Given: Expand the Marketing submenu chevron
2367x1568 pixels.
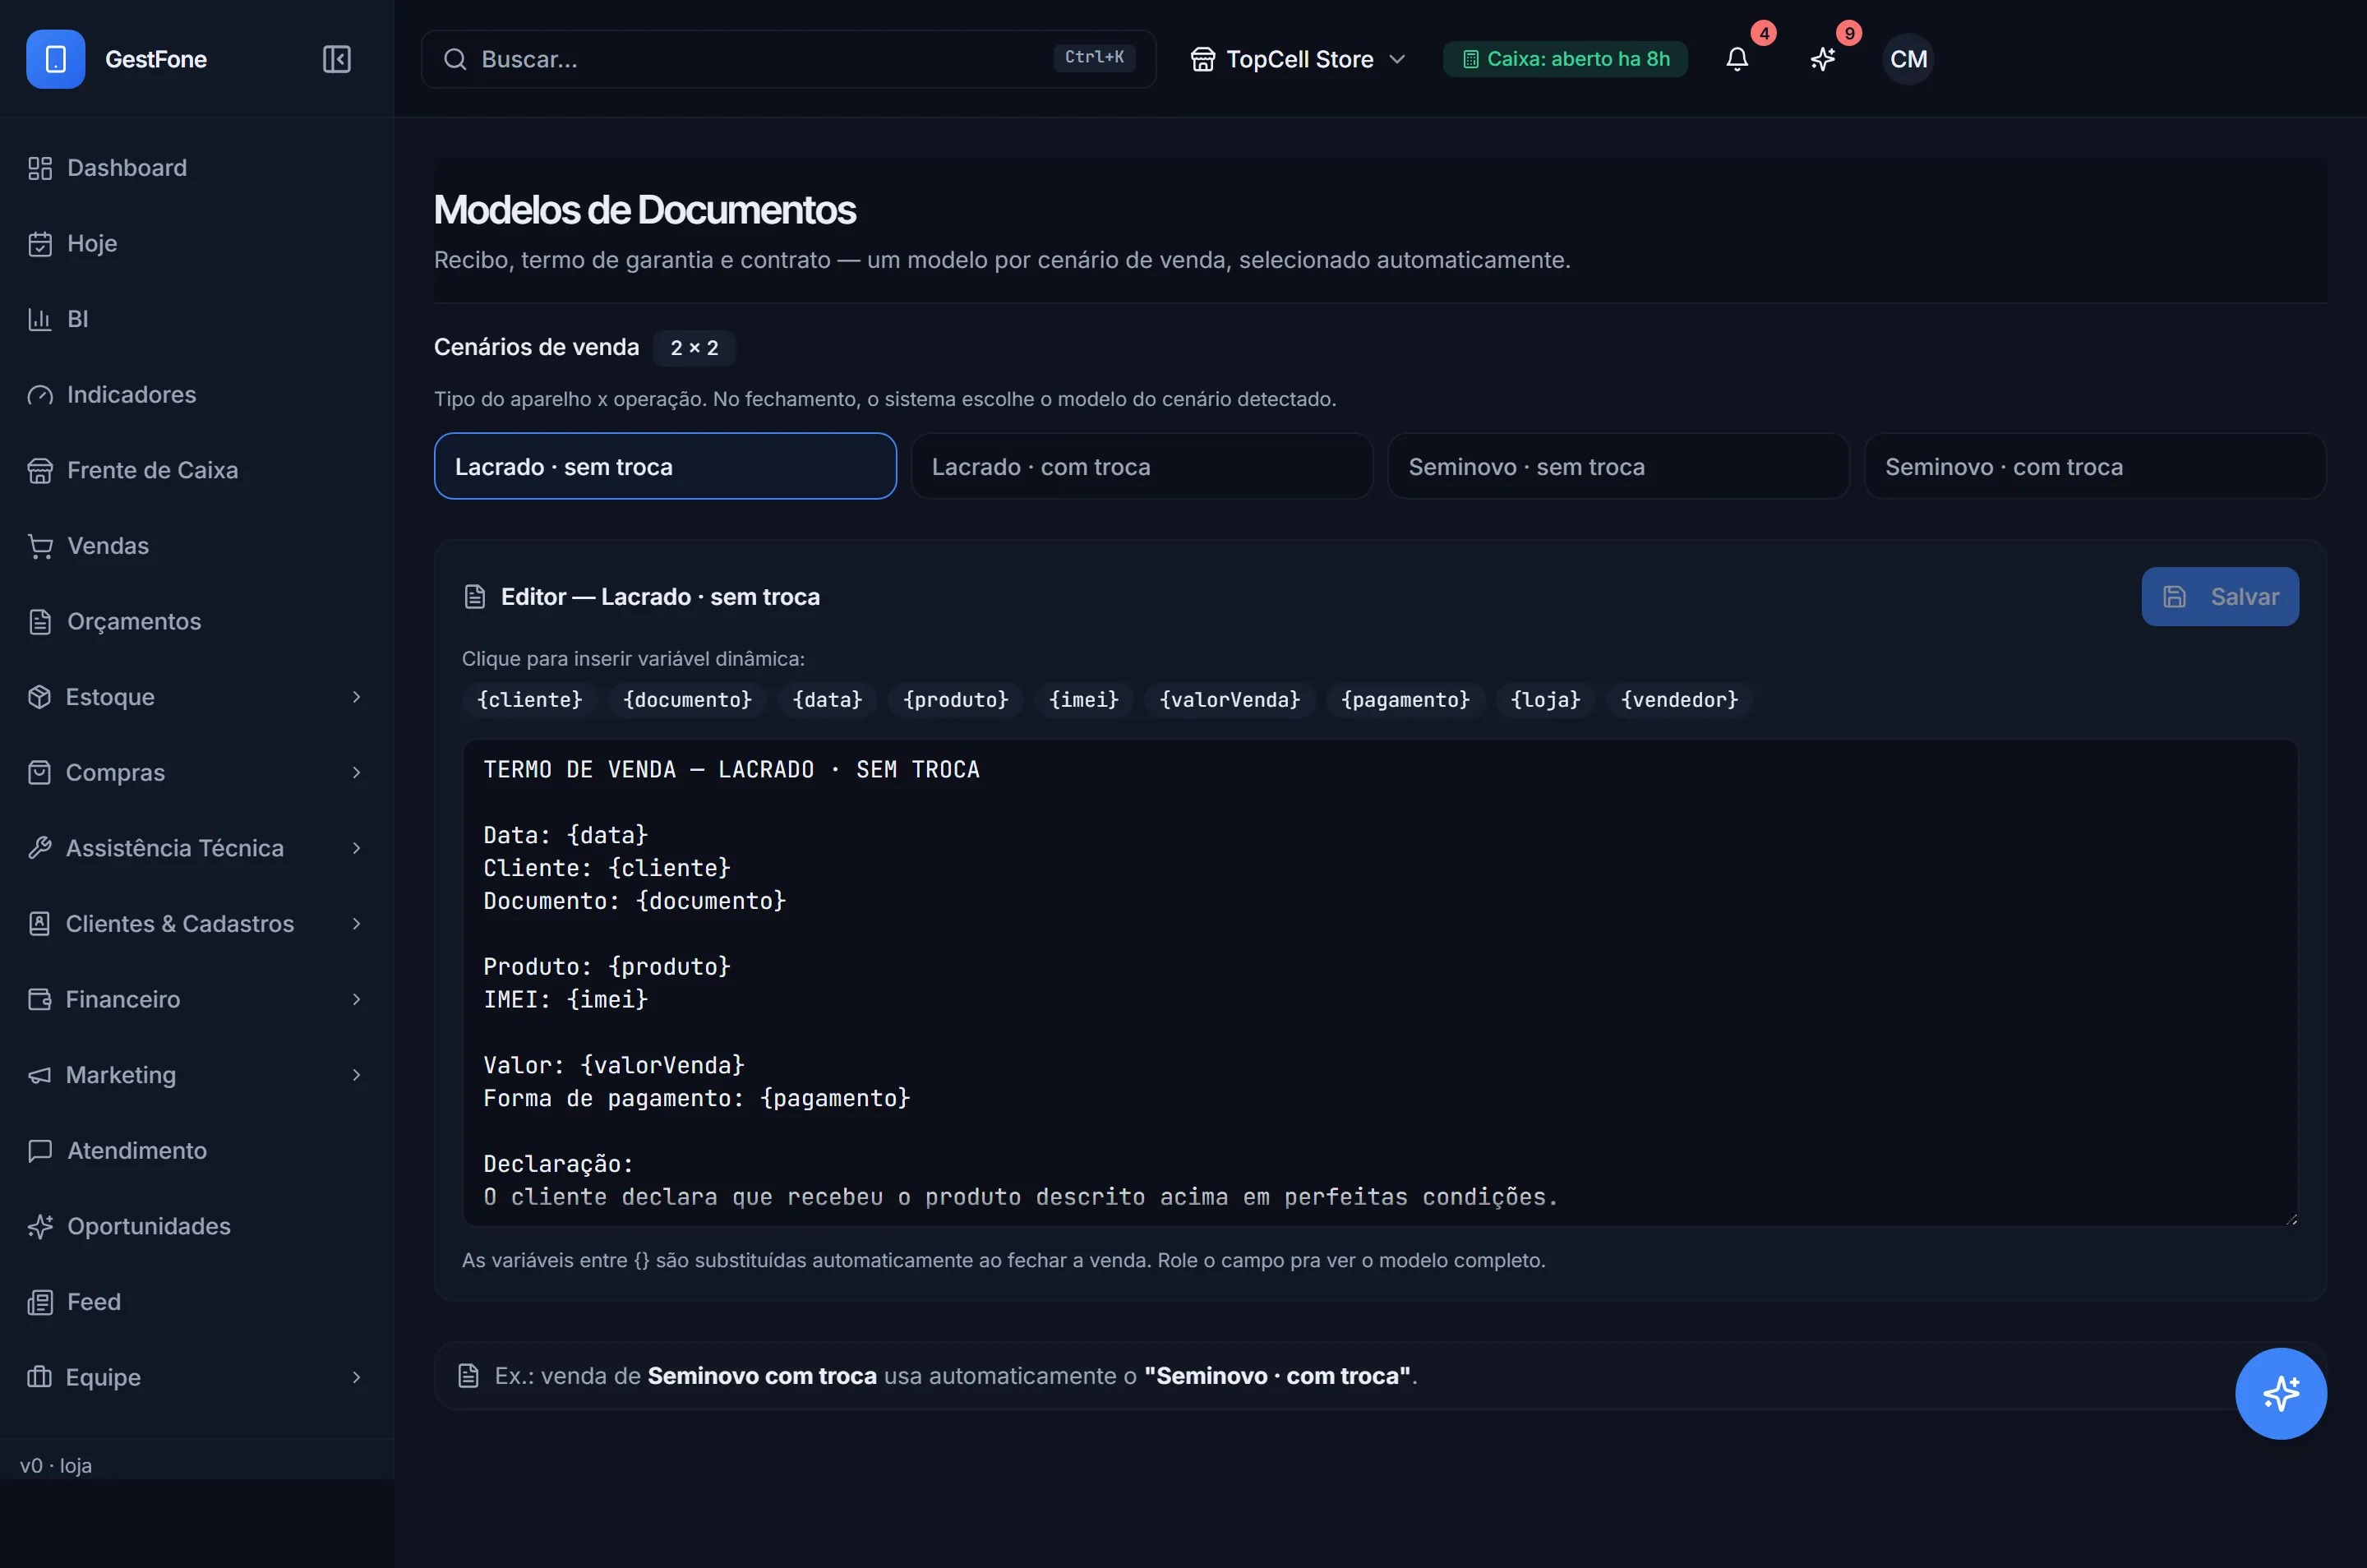Looking at the screenshot, I should click(356, 1075).
